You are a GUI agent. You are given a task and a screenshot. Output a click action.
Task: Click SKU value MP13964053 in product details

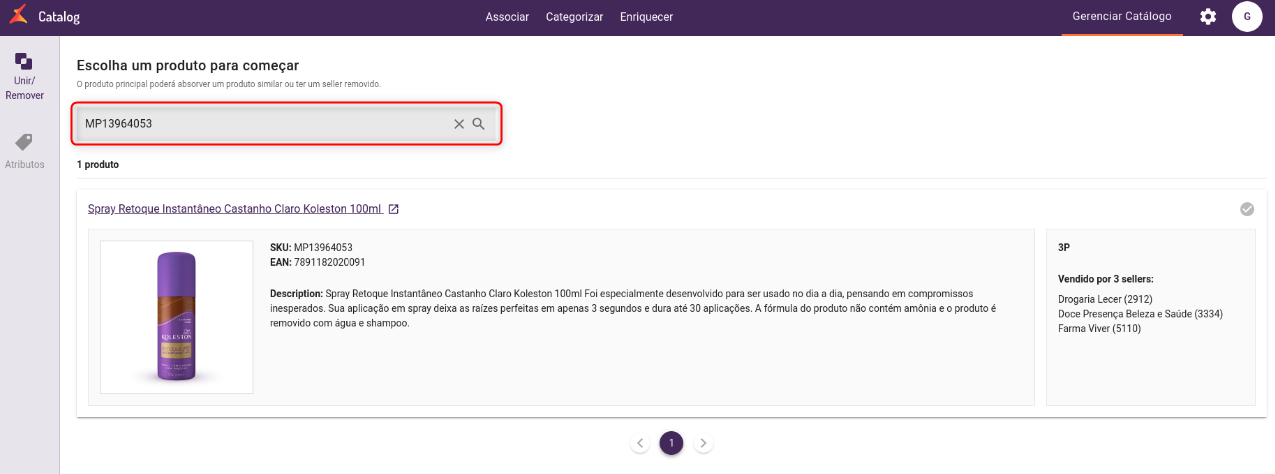point(323,247)
